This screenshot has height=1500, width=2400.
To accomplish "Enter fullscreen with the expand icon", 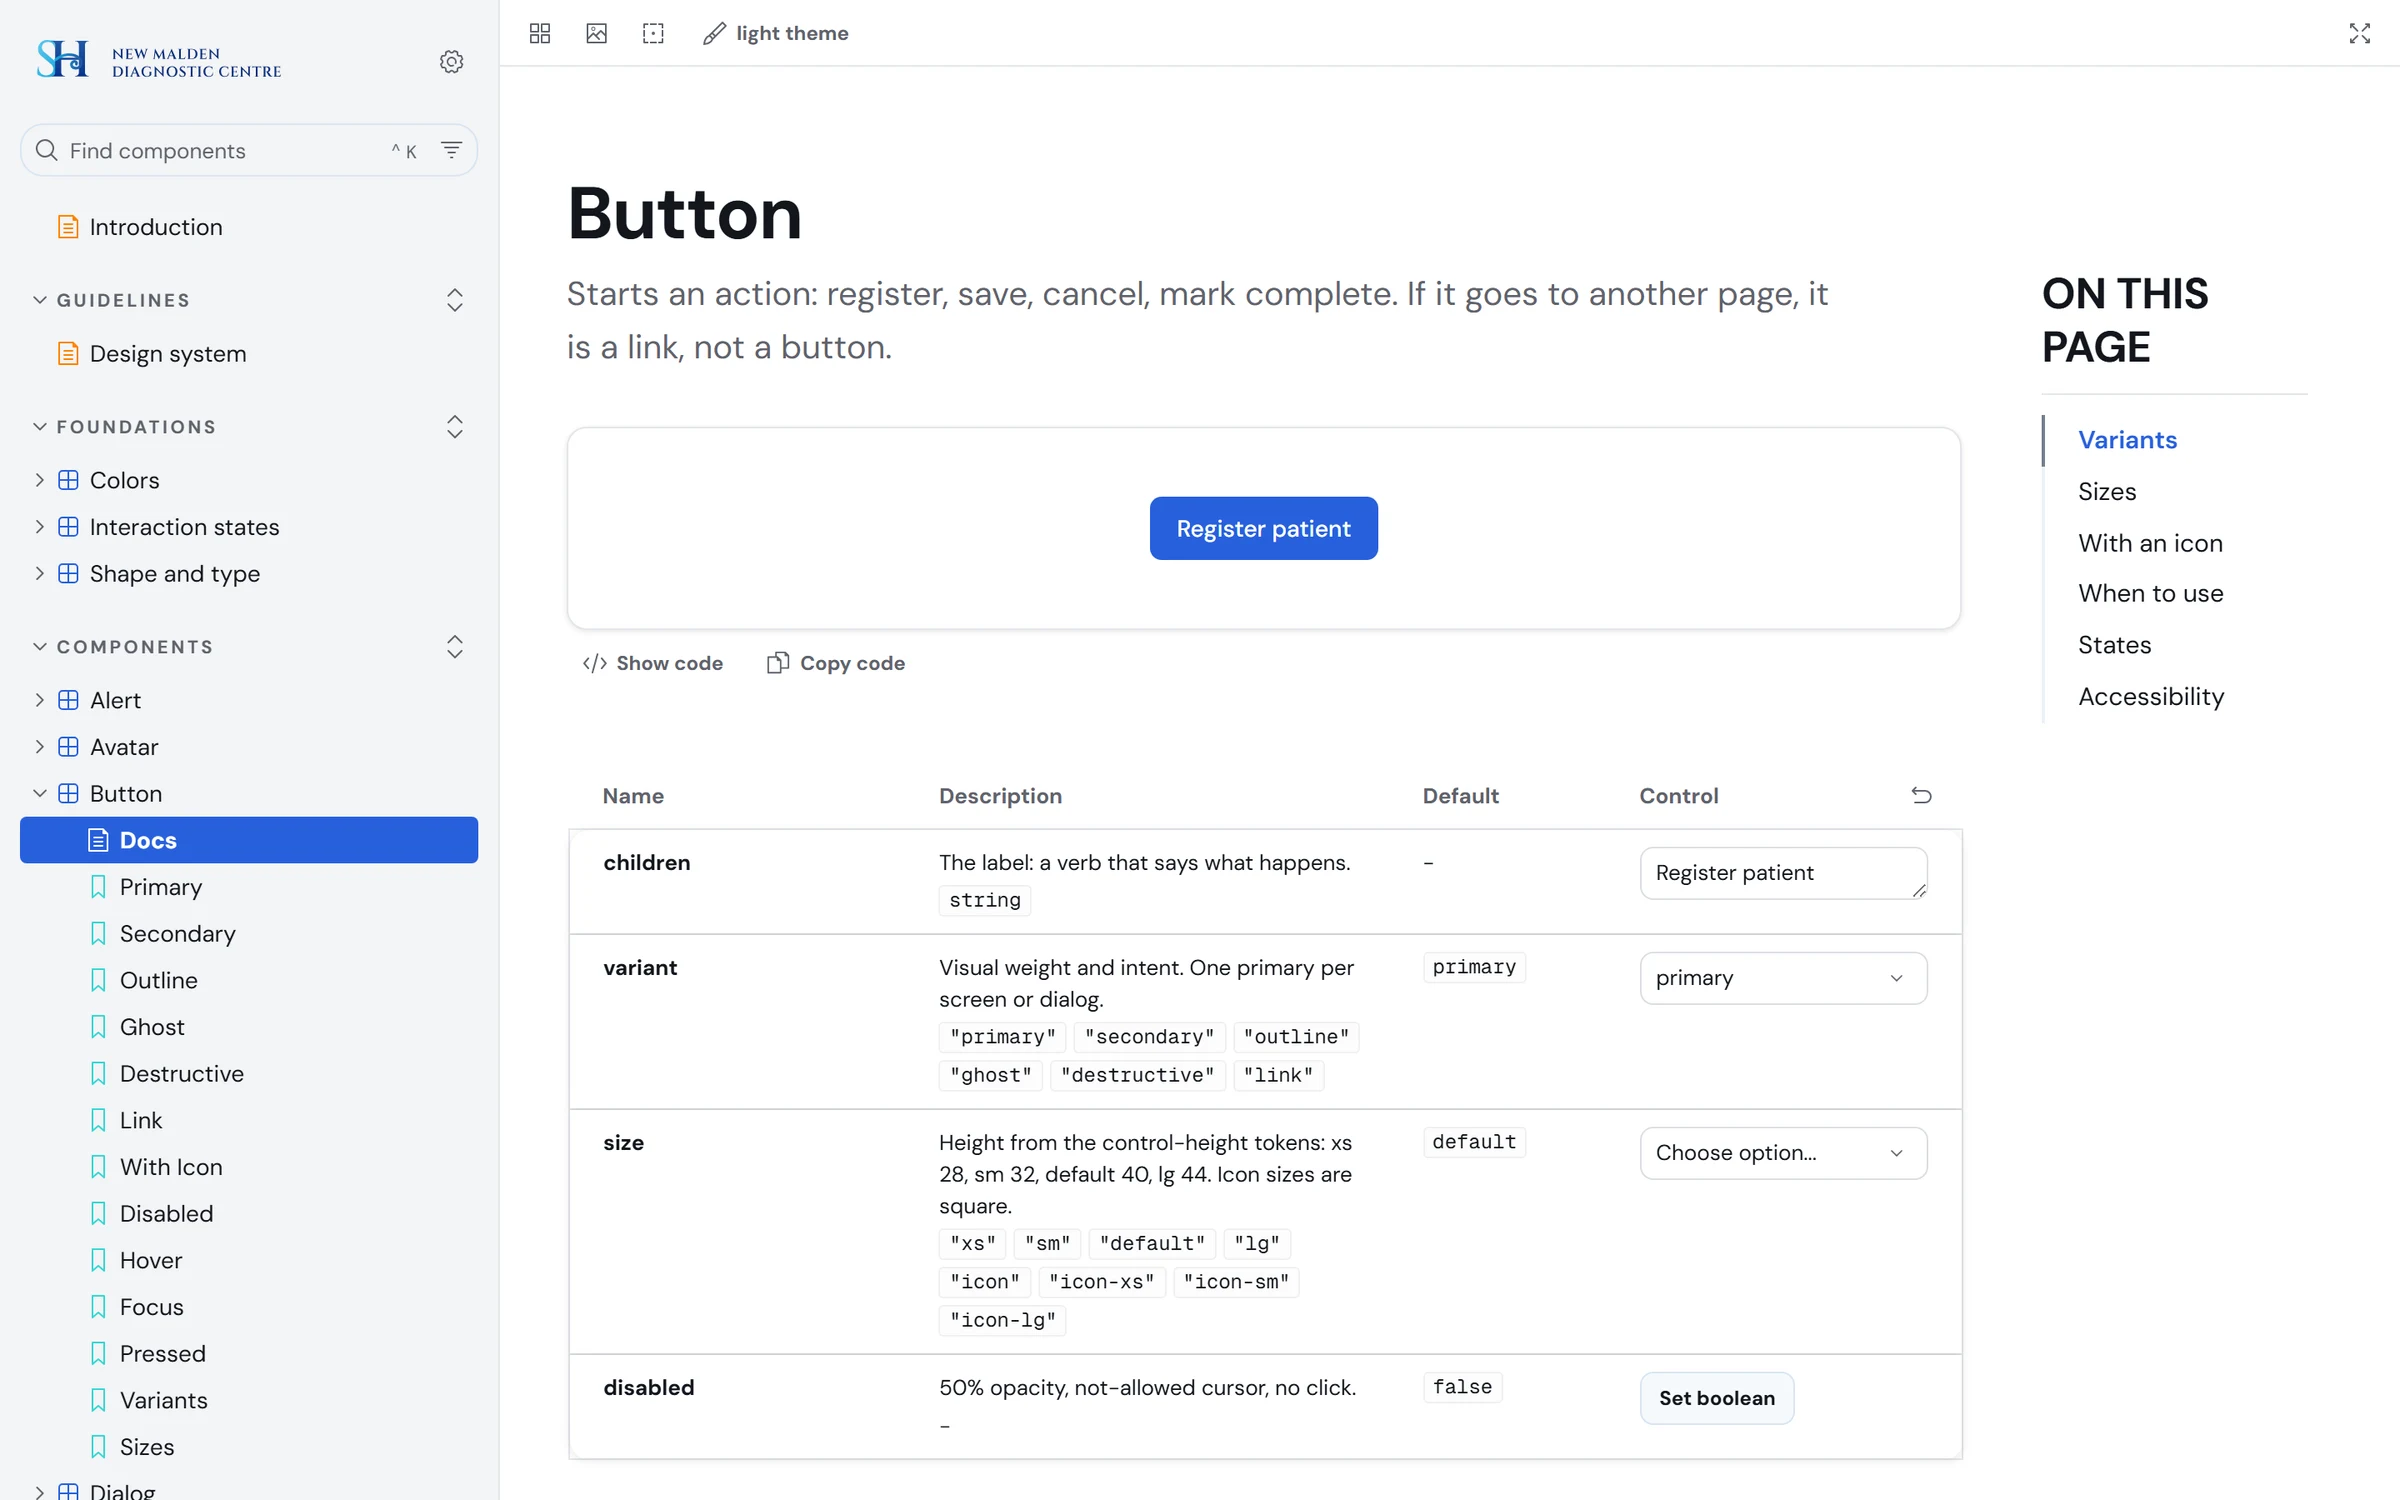I will (x=2360, y=33).
